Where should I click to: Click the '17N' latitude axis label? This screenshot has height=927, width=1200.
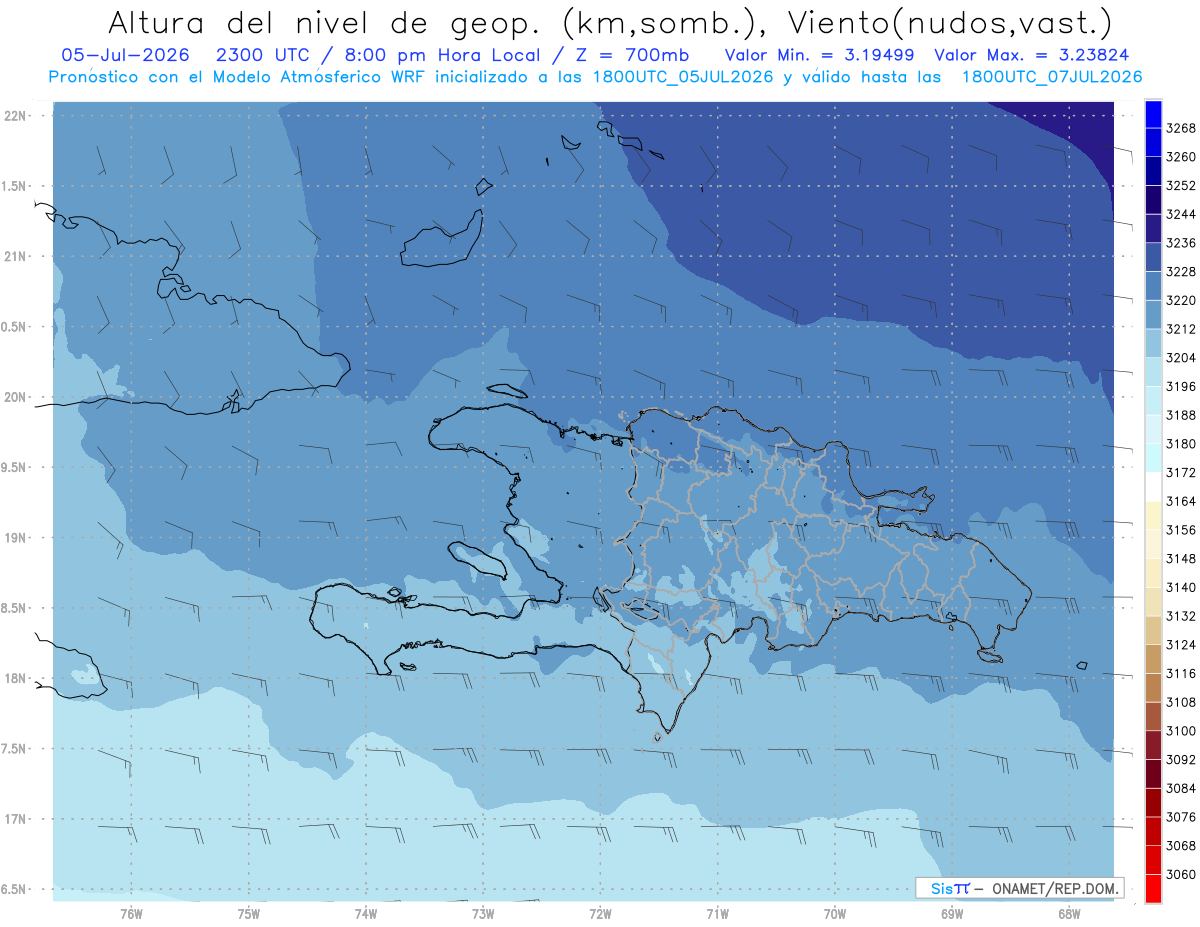point(15,819)
